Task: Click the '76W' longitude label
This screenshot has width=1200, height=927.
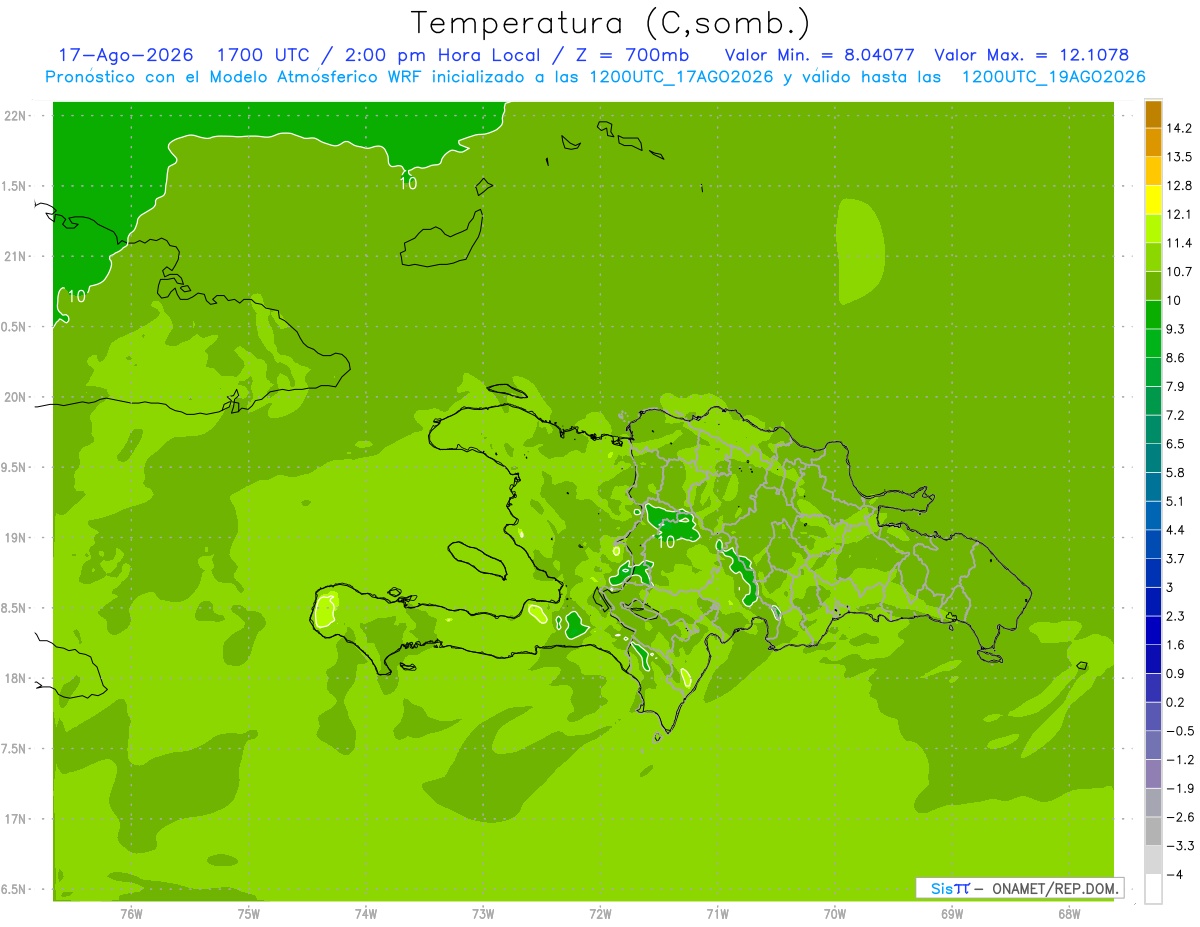Action: point(131,914)
